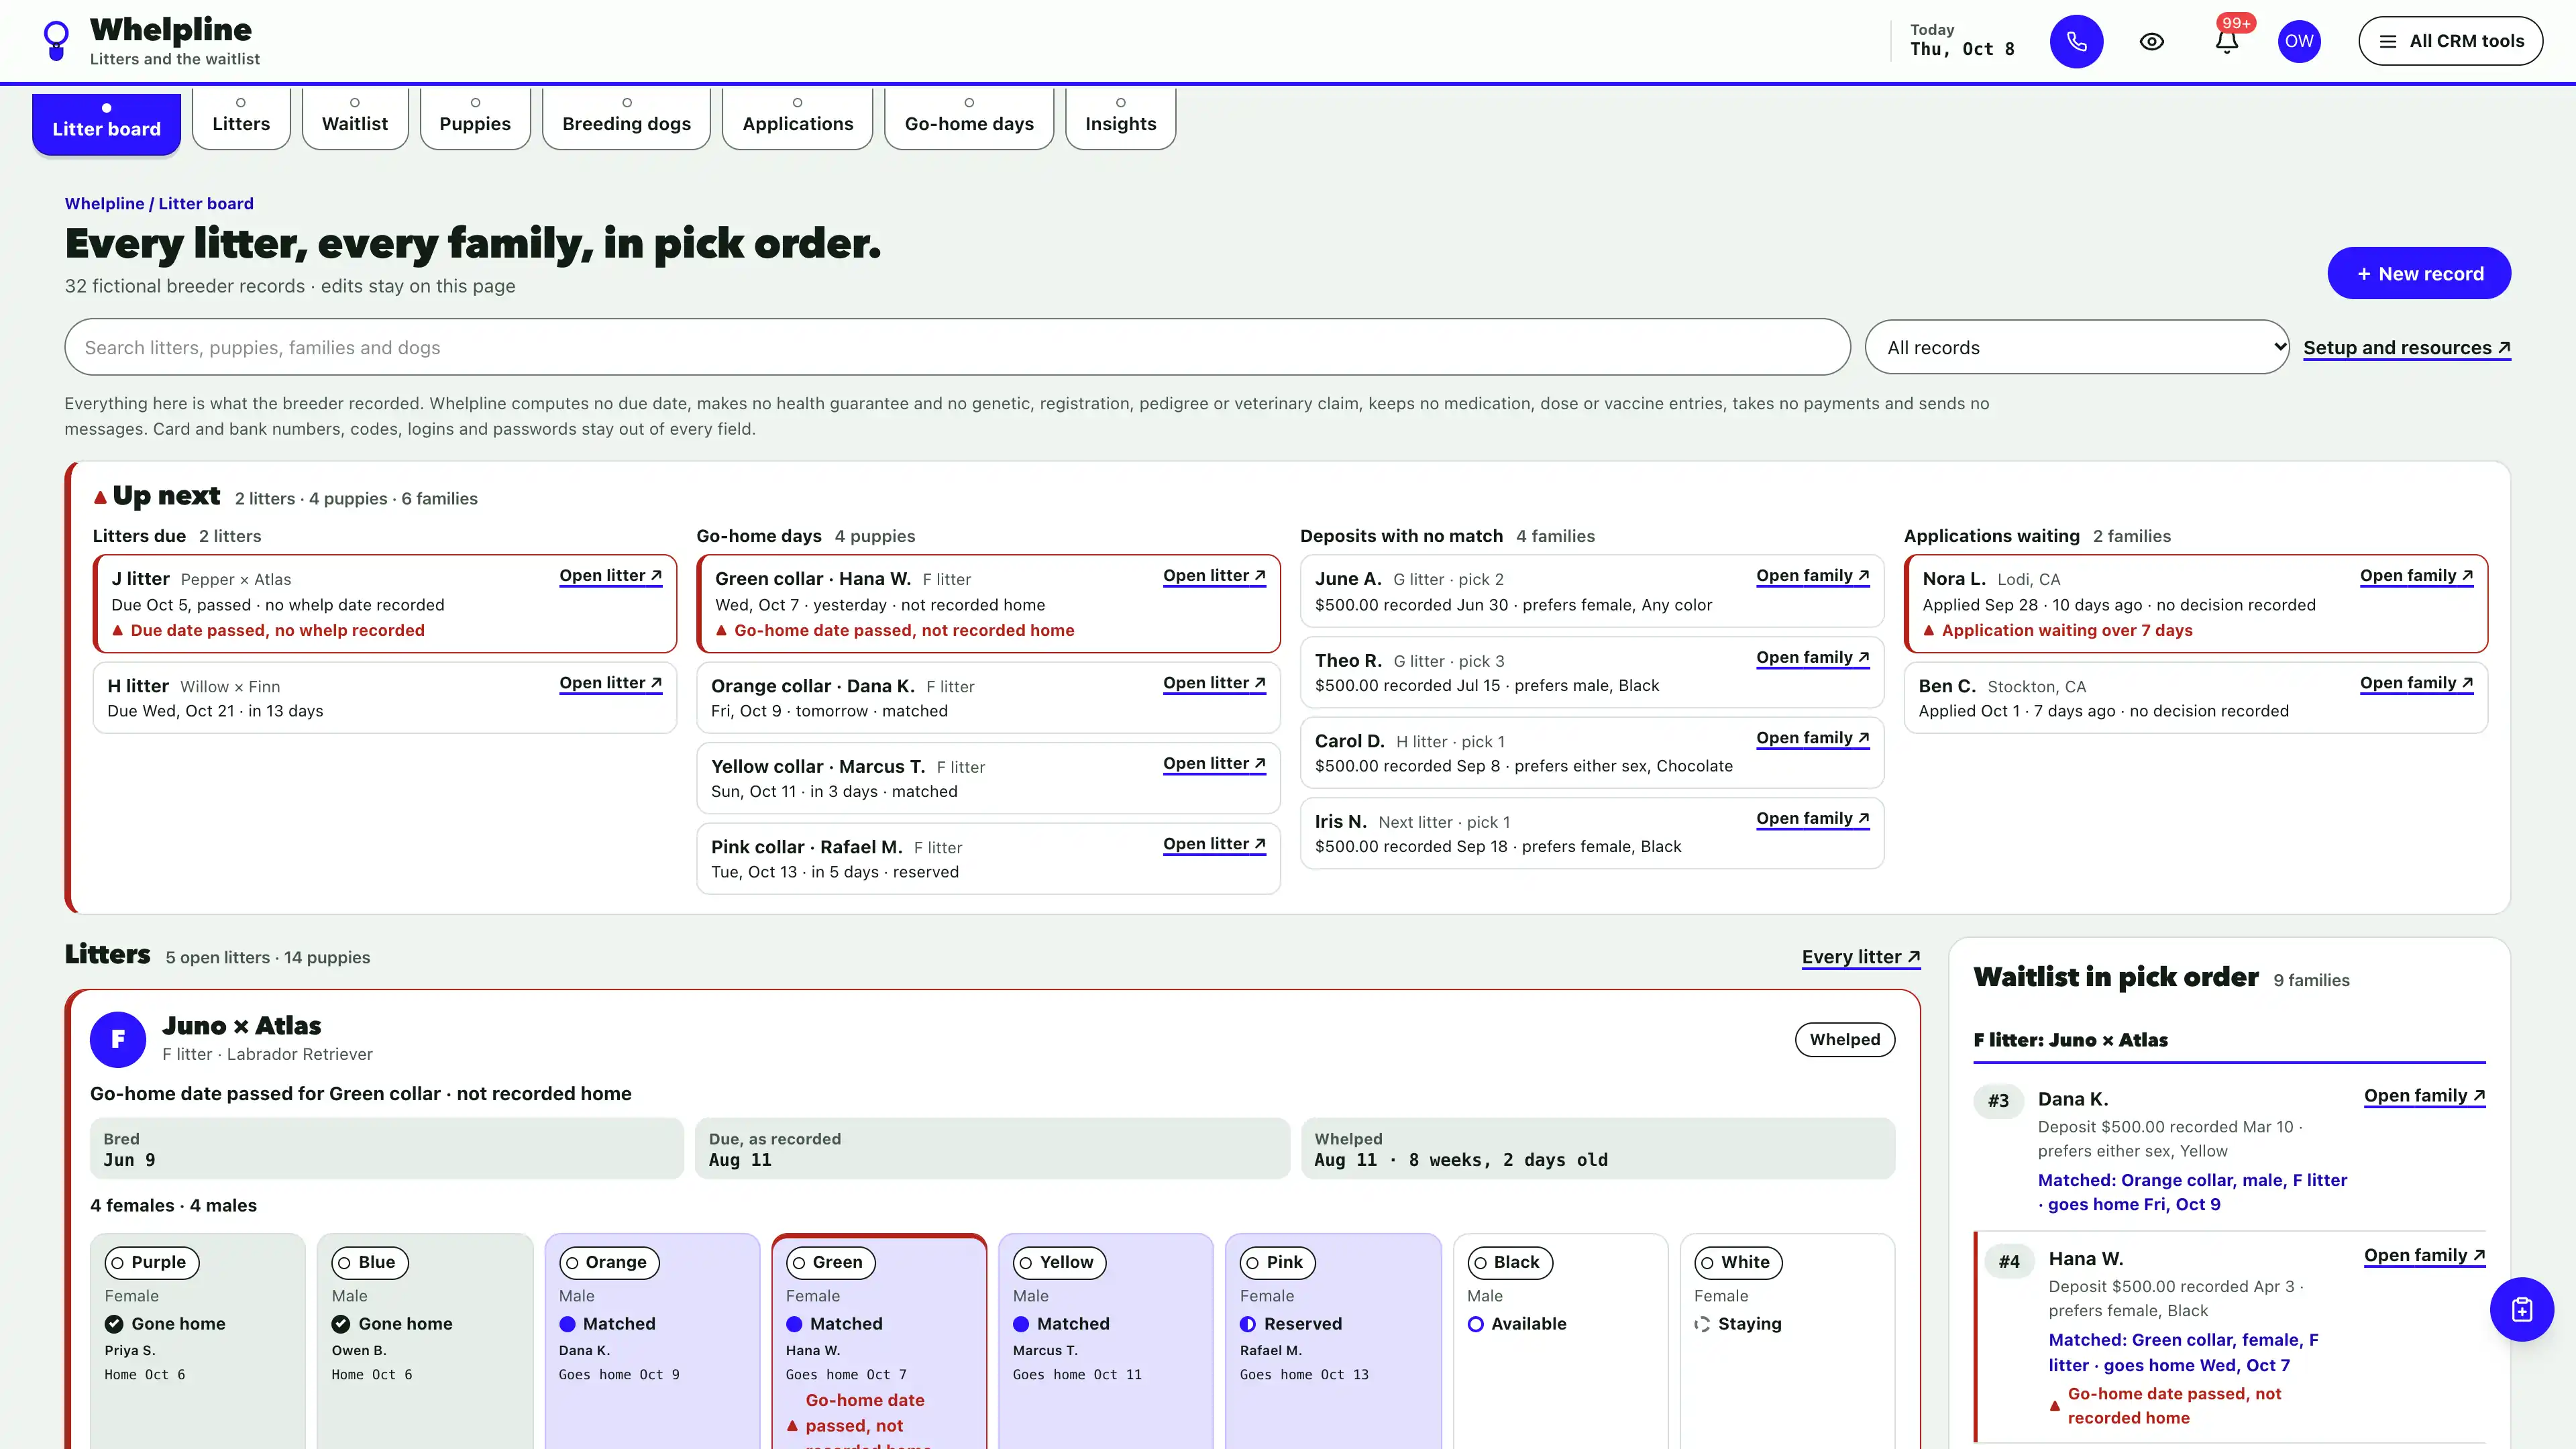Screen dimensions: 2576x1449
Task: Click the New record button
Action: tap(2418, 273)
